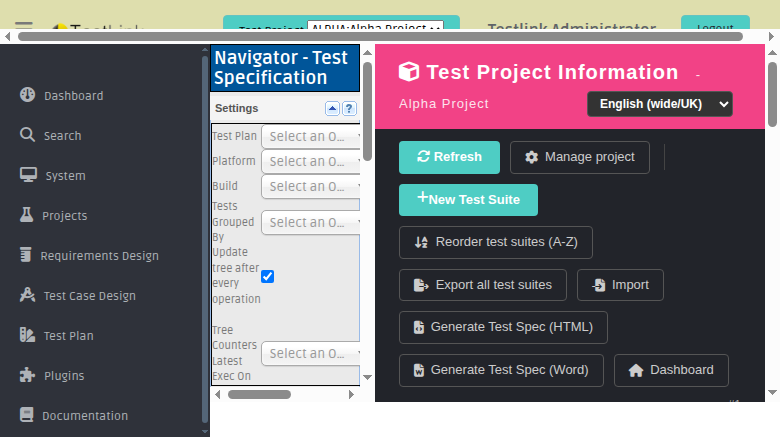Open the Tests Grouped By dropdown
The height and width of the screenshot is (437, 780).
311,222
